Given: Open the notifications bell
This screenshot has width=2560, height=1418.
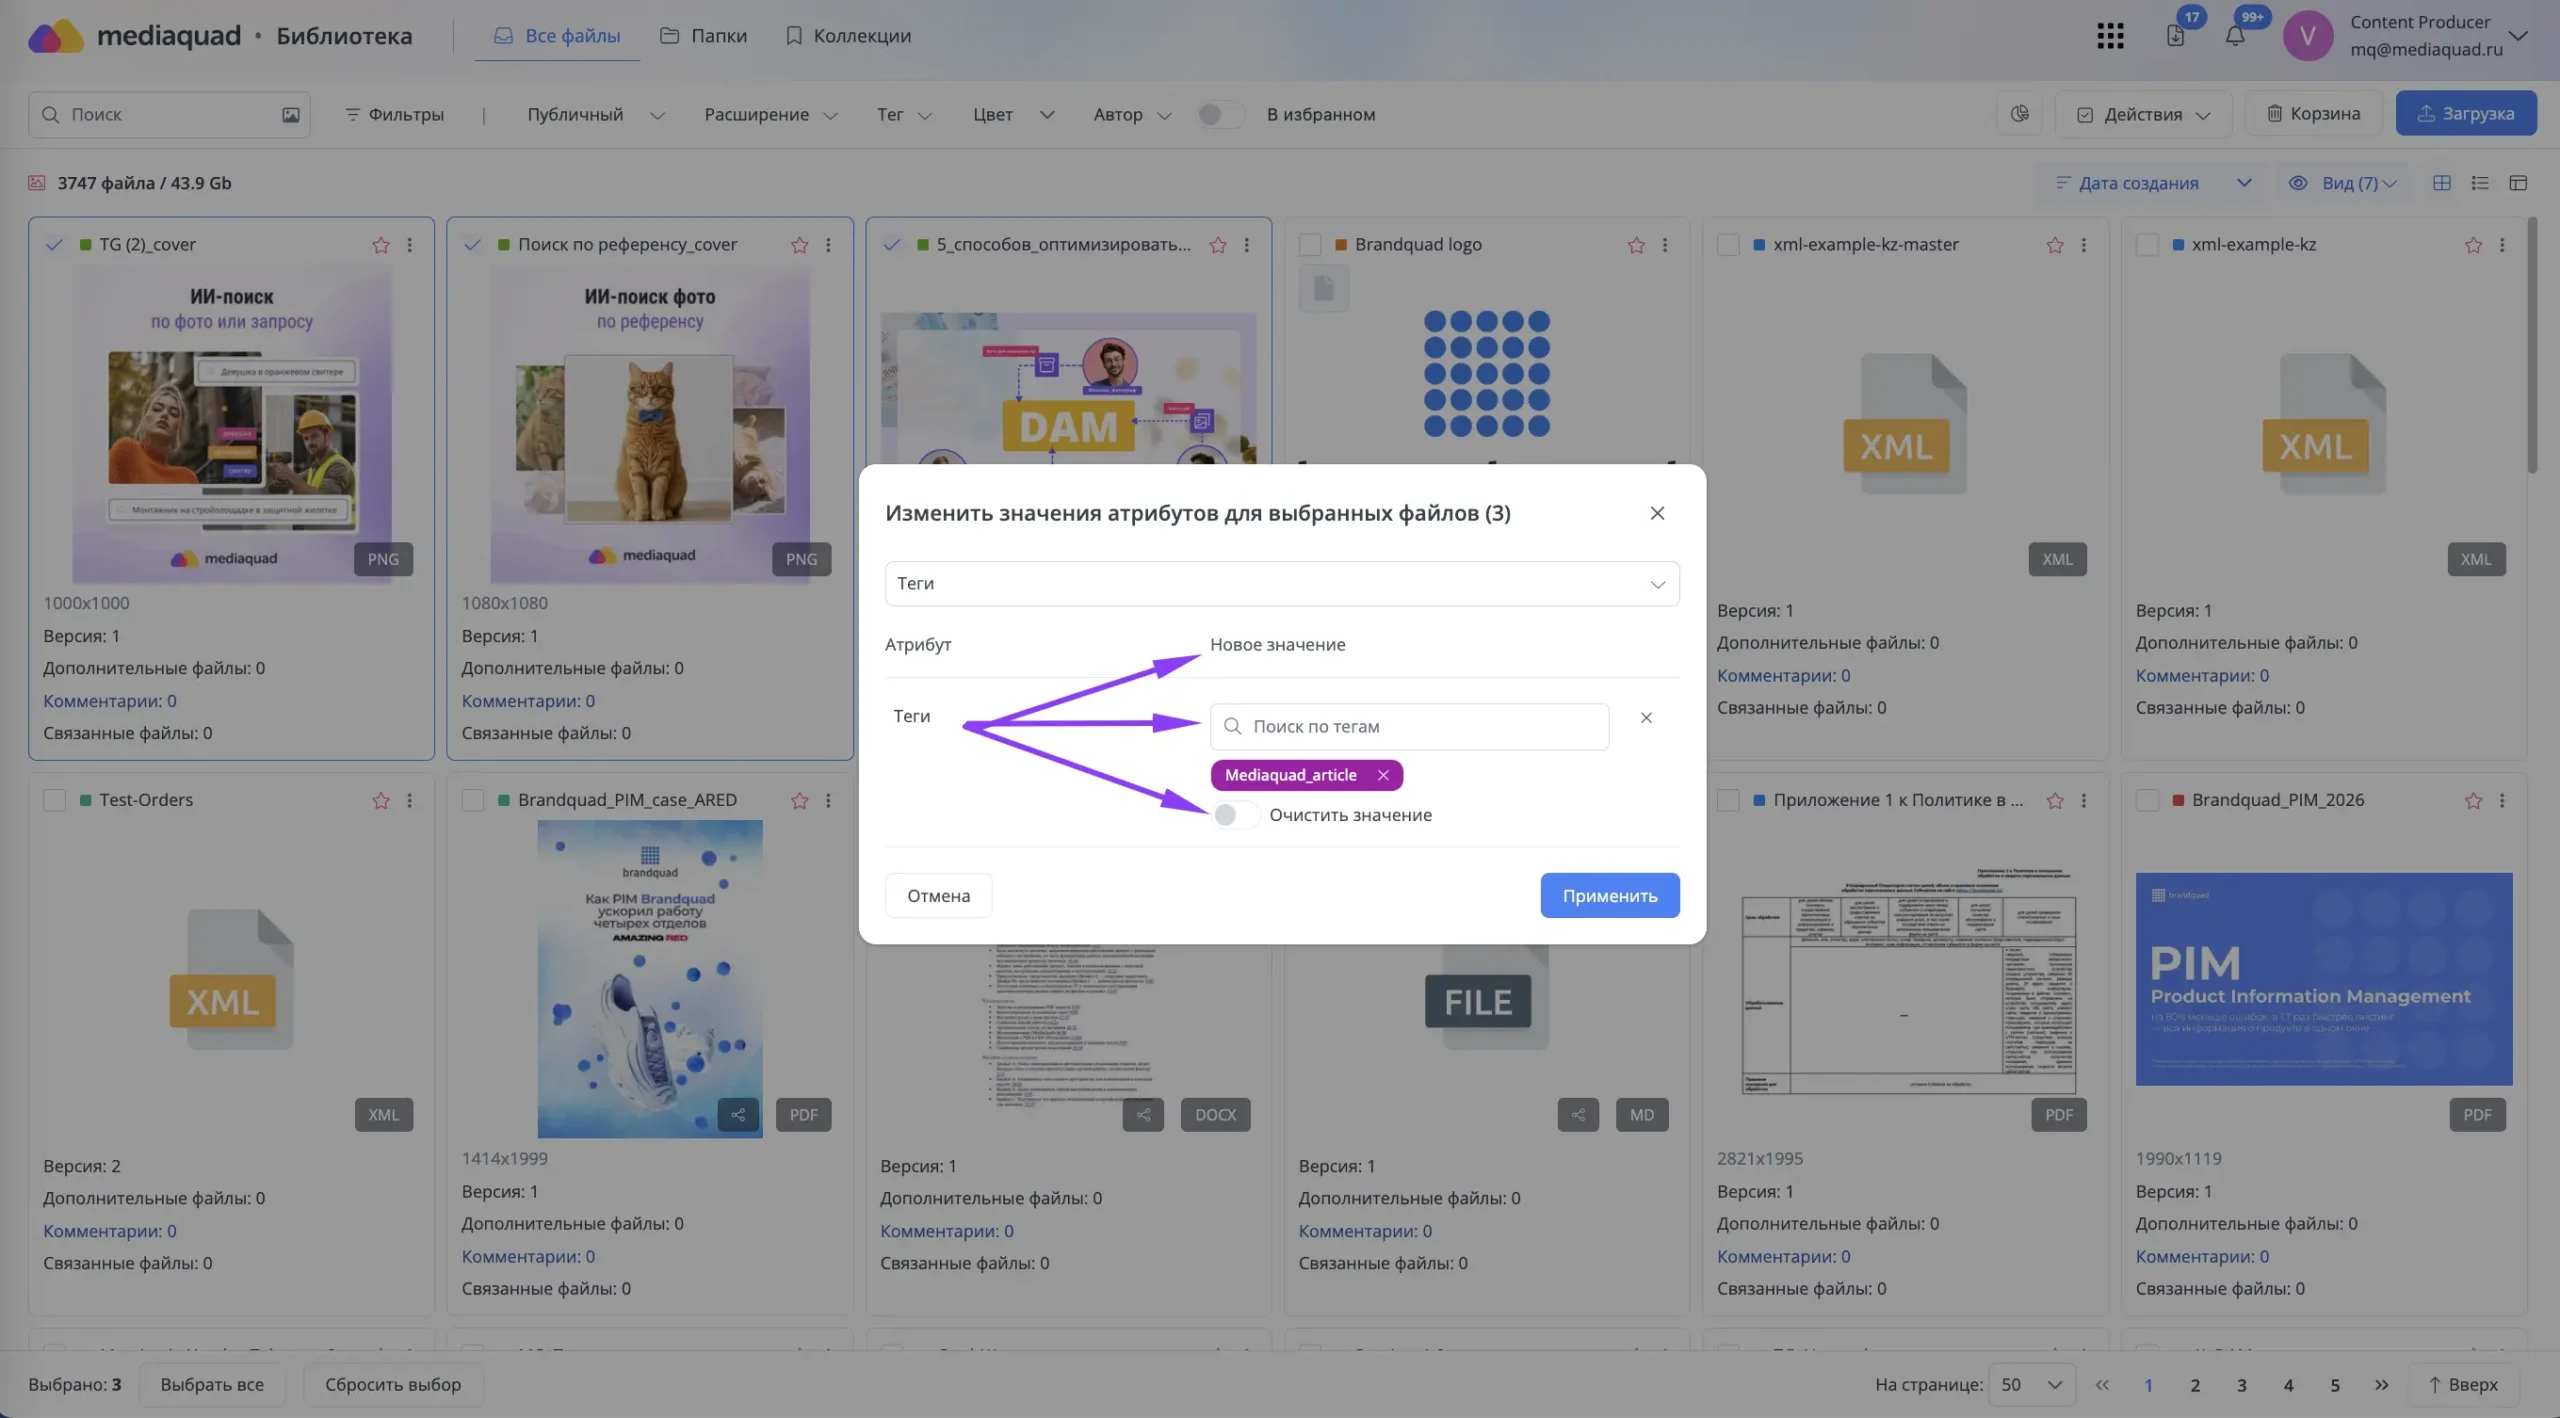Looking at the screenshot, I should coord(2235,36).
